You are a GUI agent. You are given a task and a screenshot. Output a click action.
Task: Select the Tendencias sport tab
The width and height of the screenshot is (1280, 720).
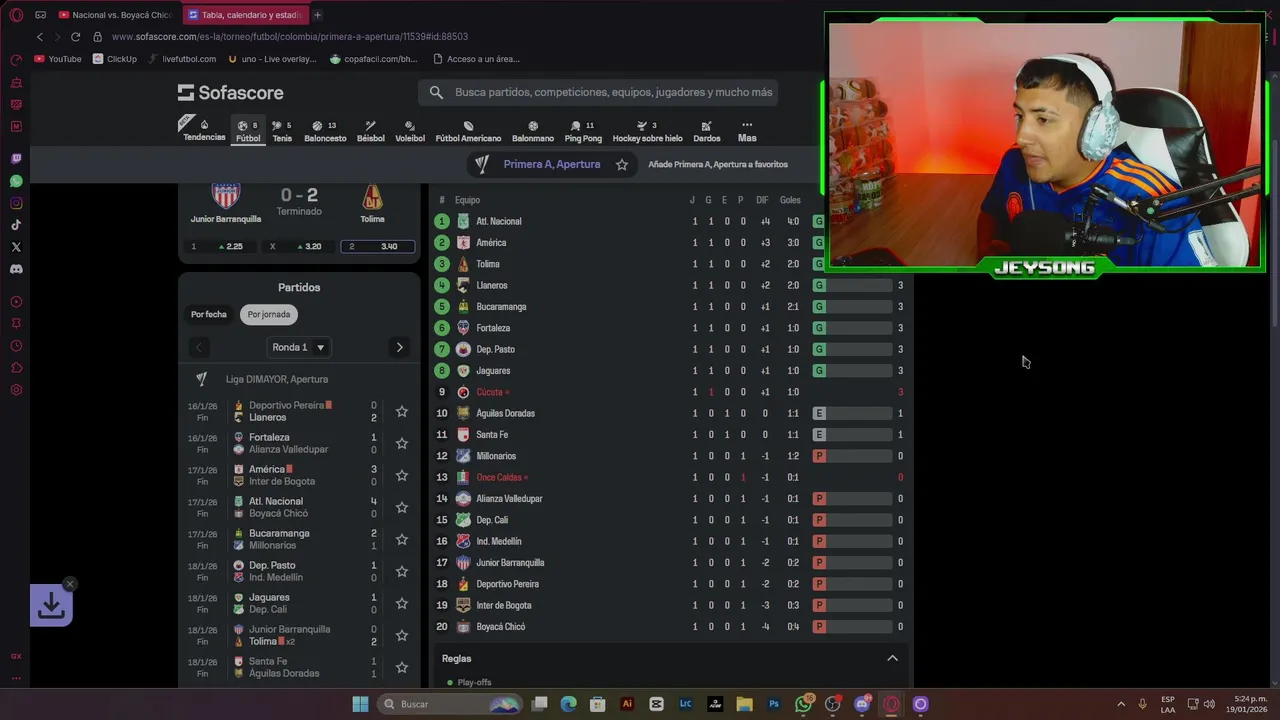(x=204, y=132)
